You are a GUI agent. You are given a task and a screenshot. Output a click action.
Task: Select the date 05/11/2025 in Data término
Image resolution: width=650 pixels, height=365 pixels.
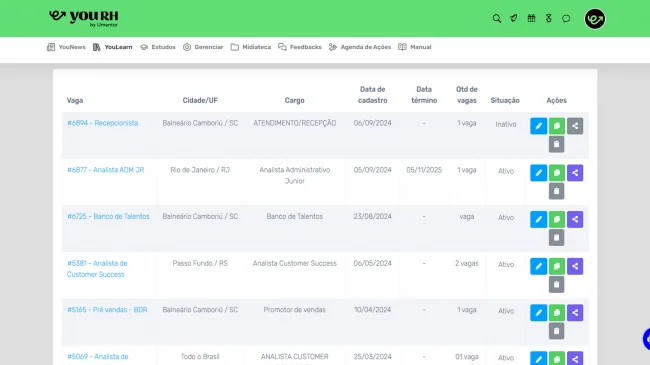coord(424,170)
